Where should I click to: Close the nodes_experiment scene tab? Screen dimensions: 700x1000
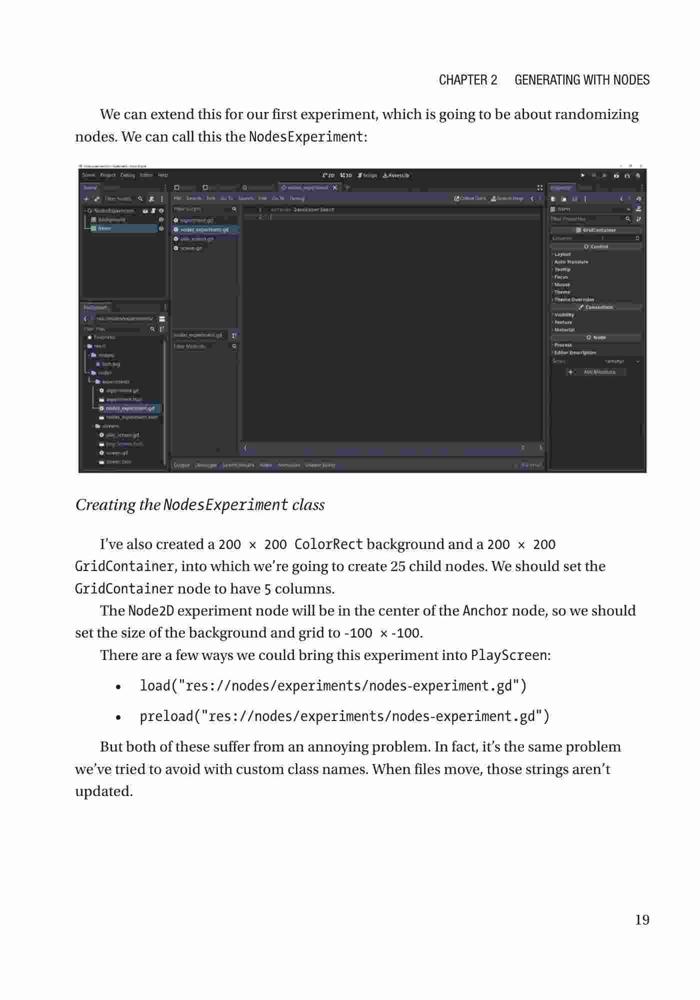(x=335, y=188)
